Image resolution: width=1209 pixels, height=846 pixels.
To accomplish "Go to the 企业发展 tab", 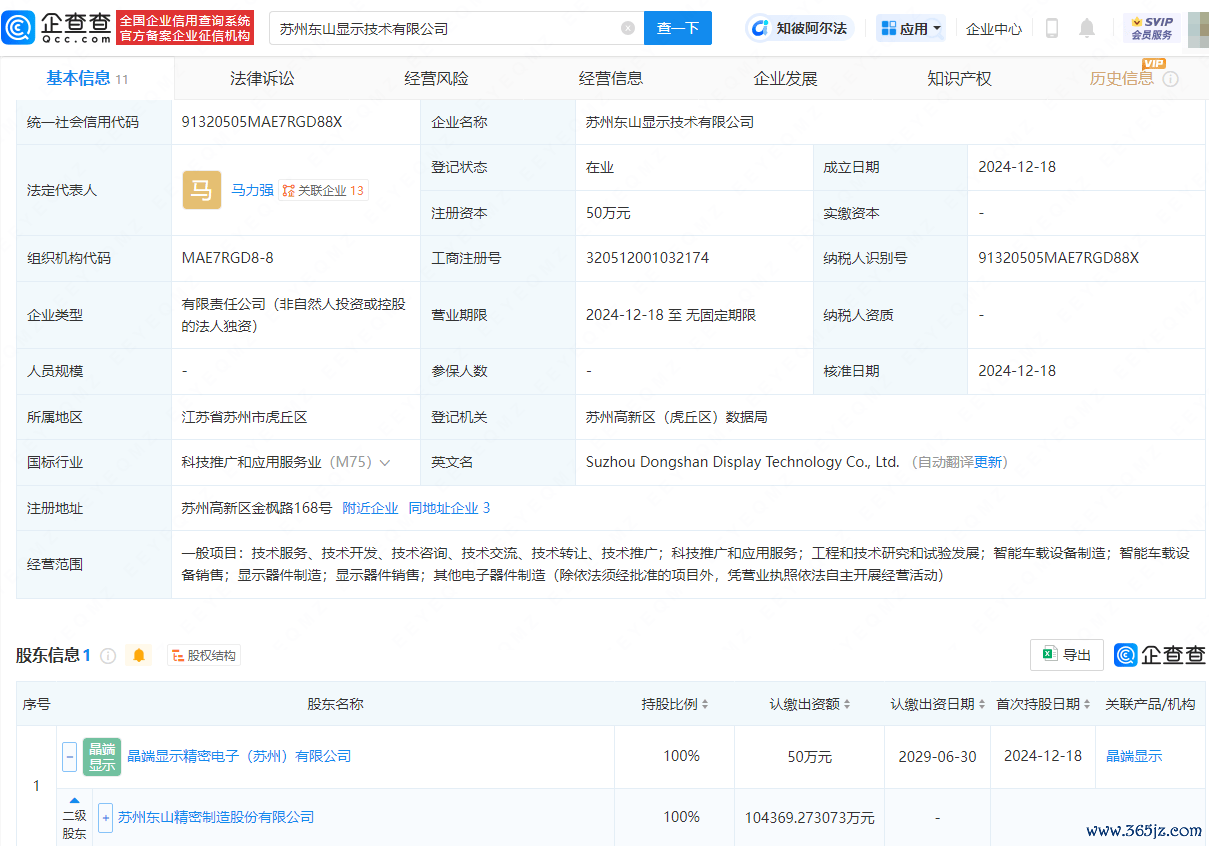I will 785,79.
